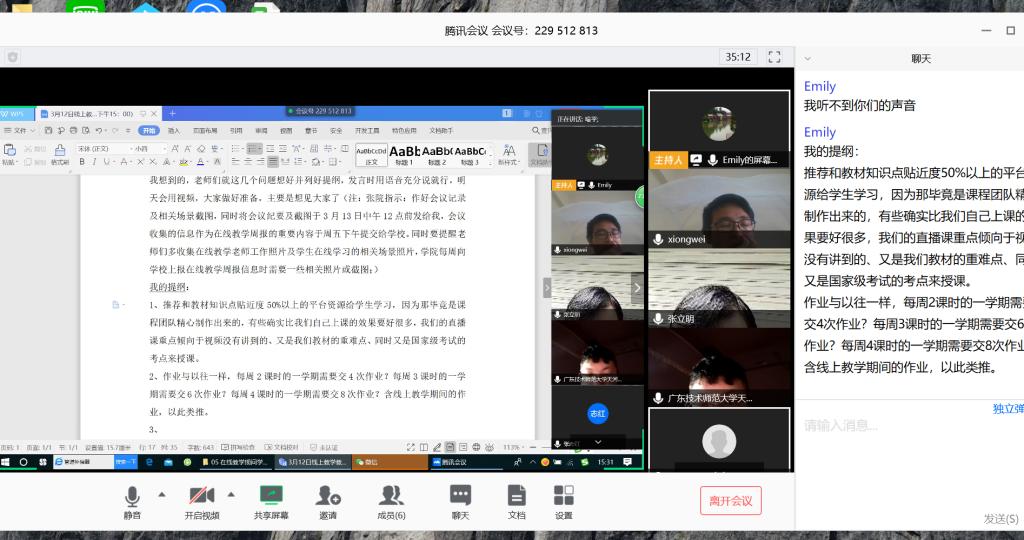Image resolution: width=1024 pixels, height=540 pixels.
Task: Expand video options arrow beside 开启视频
Action: [232, 494]
